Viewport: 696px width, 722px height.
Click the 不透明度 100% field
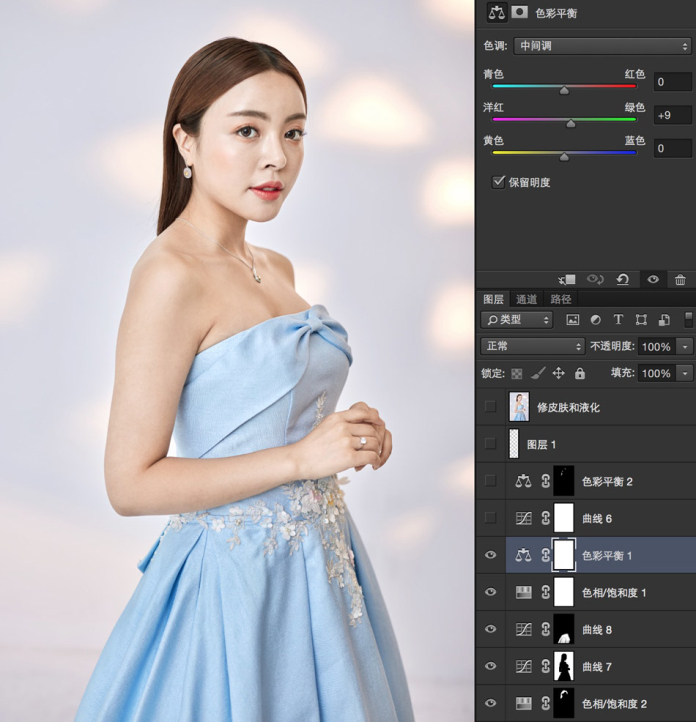tap(657, 347)
